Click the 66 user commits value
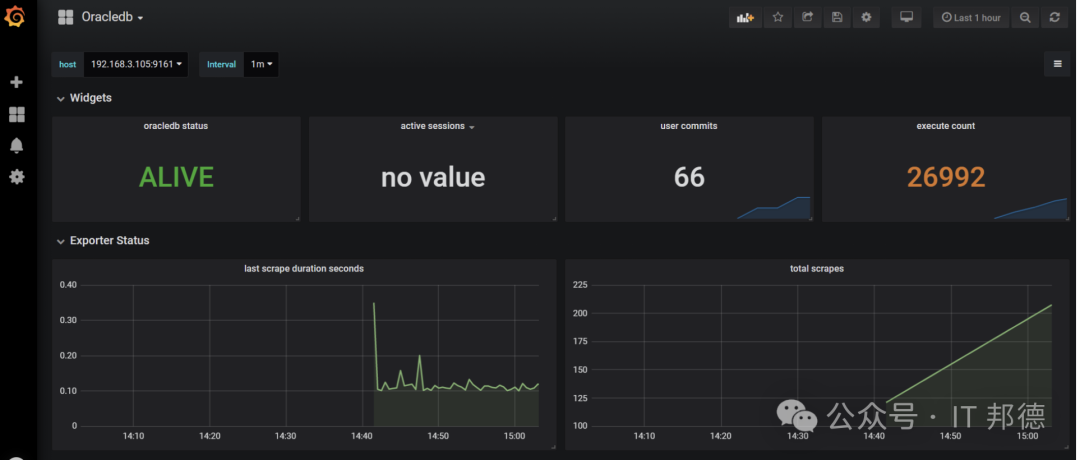 click(689, 178)
